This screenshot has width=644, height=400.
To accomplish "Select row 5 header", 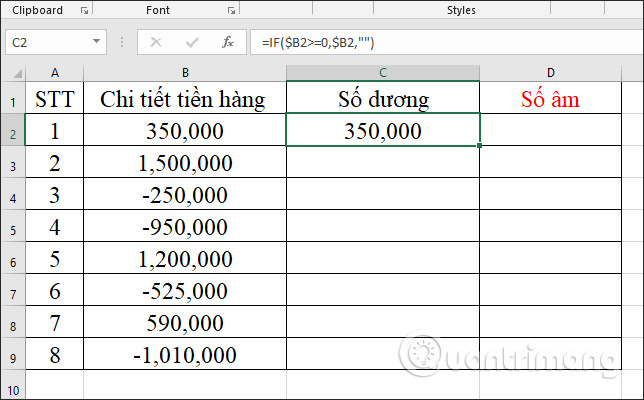I will point(13,226).
